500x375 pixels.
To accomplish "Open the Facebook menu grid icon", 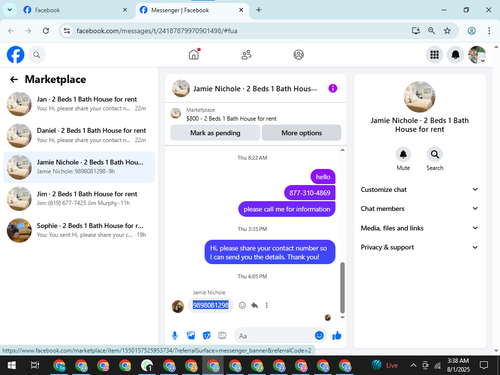I will click(x=434, y=55).
